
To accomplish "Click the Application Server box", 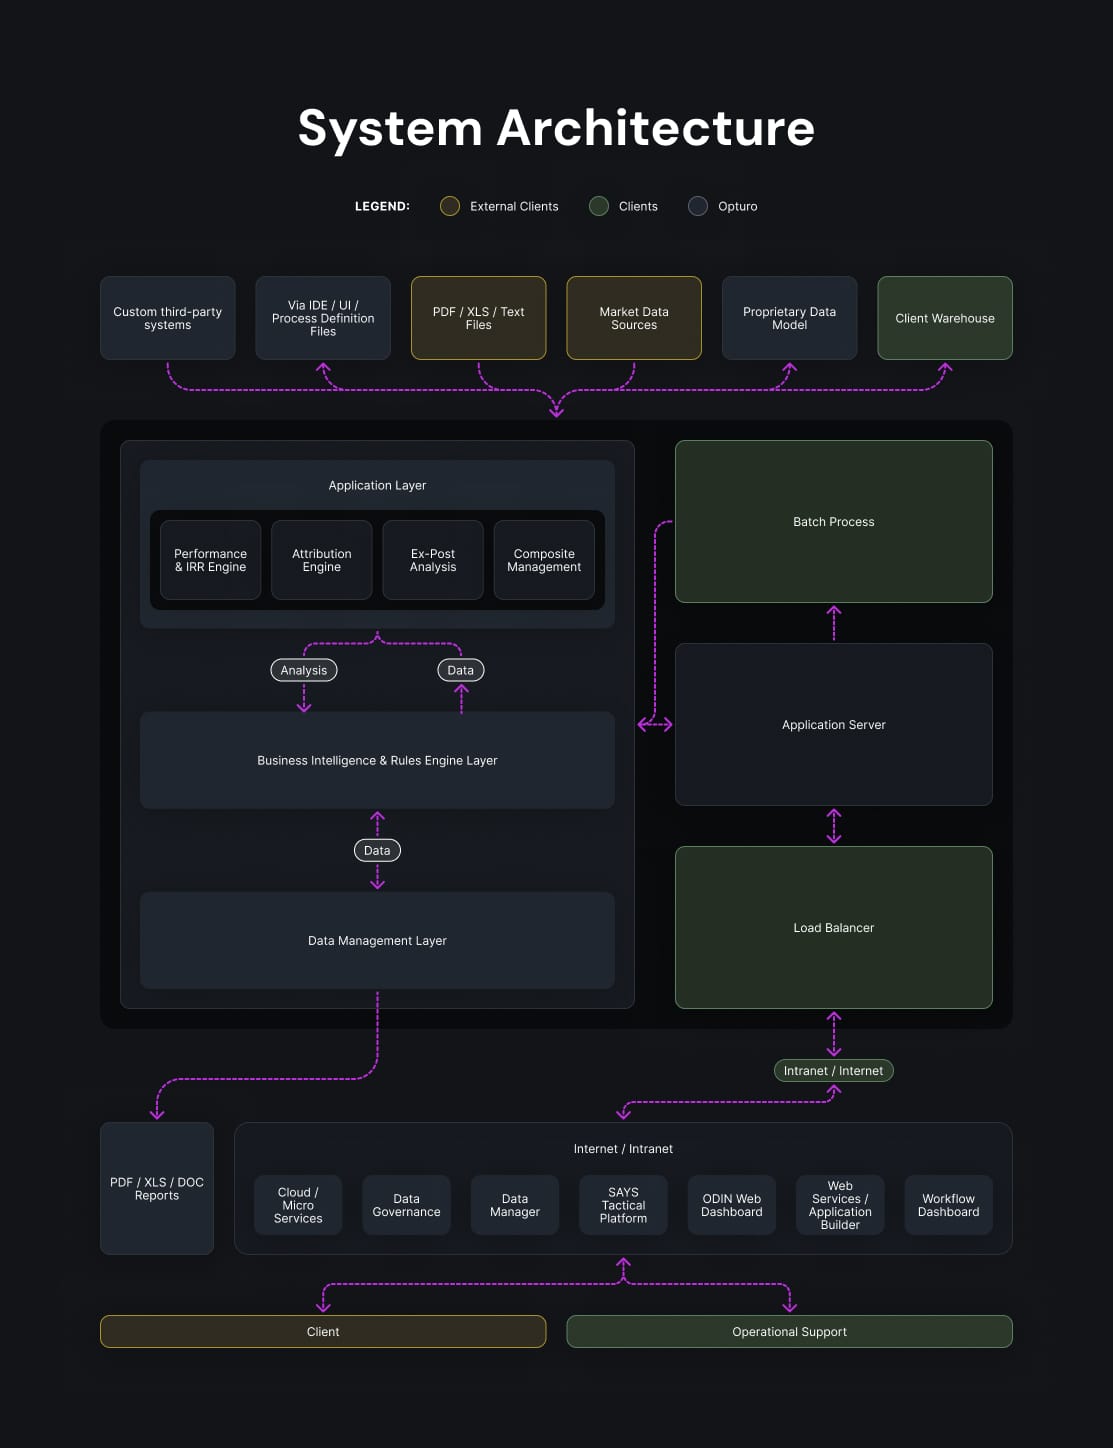I will (x=834, y=725).
